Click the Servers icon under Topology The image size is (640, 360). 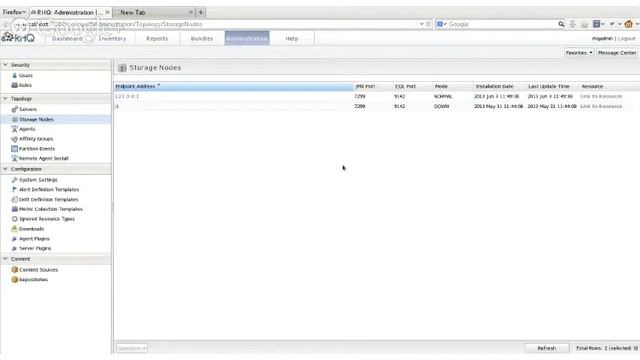coord(14,109)
